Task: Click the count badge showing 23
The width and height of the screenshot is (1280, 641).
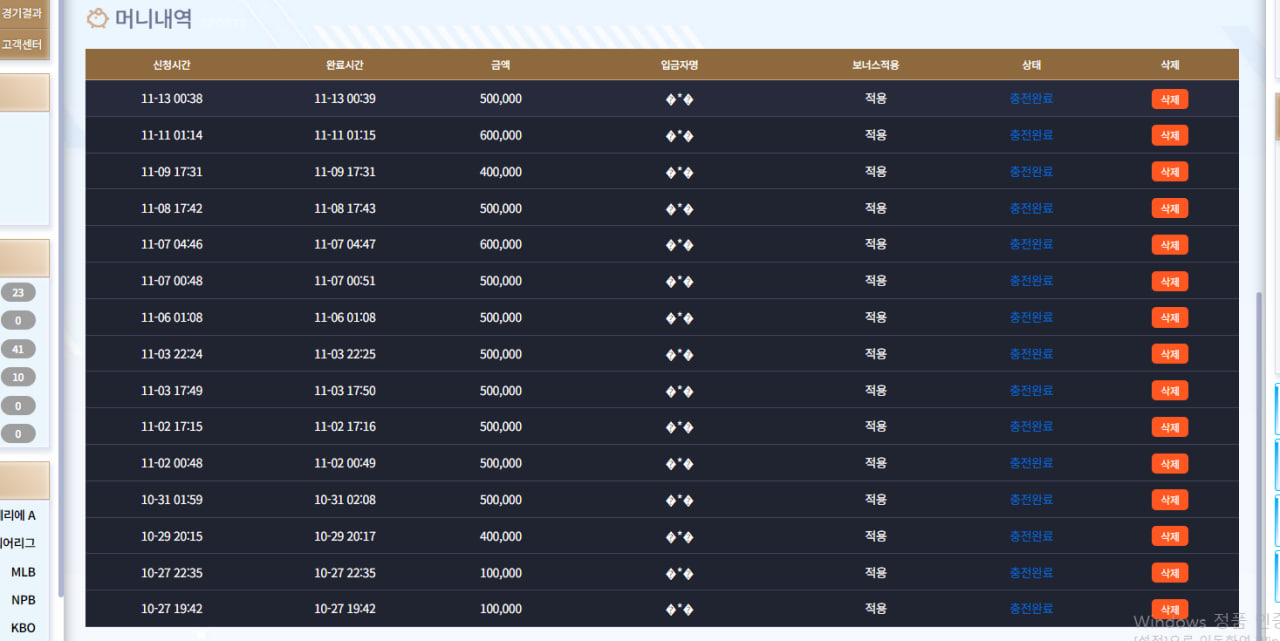Action: point(18,292)
